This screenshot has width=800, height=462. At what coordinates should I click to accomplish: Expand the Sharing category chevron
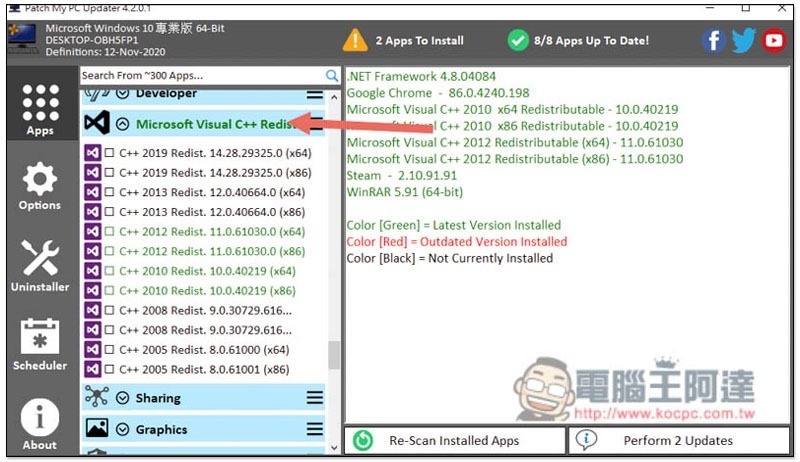click(123, 398)
